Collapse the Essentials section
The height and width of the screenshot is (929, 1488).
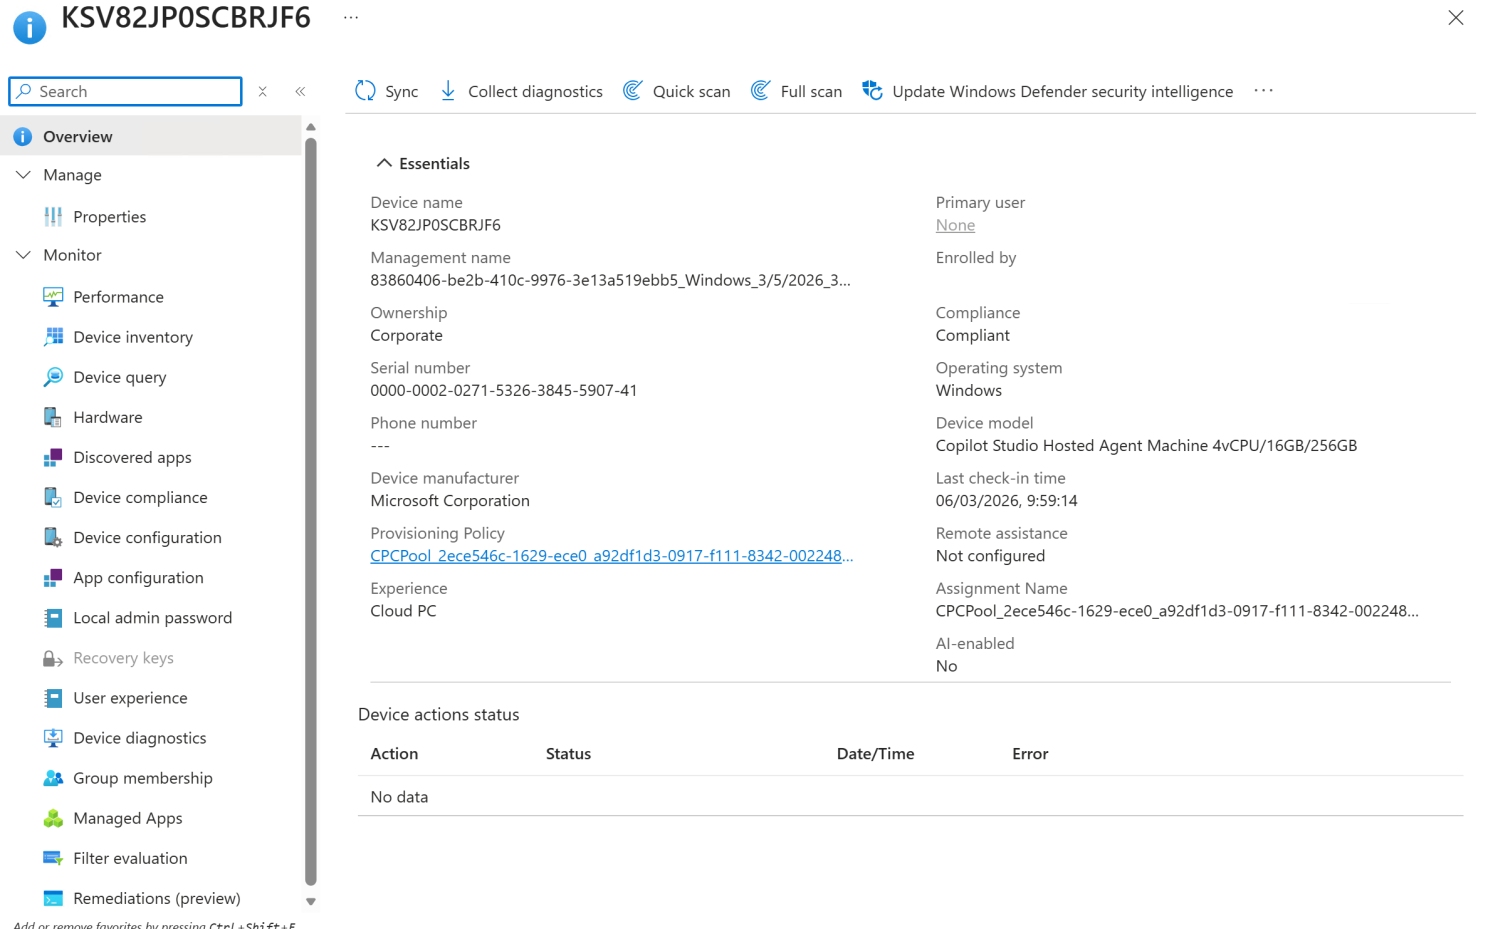(x=384, y=163)
